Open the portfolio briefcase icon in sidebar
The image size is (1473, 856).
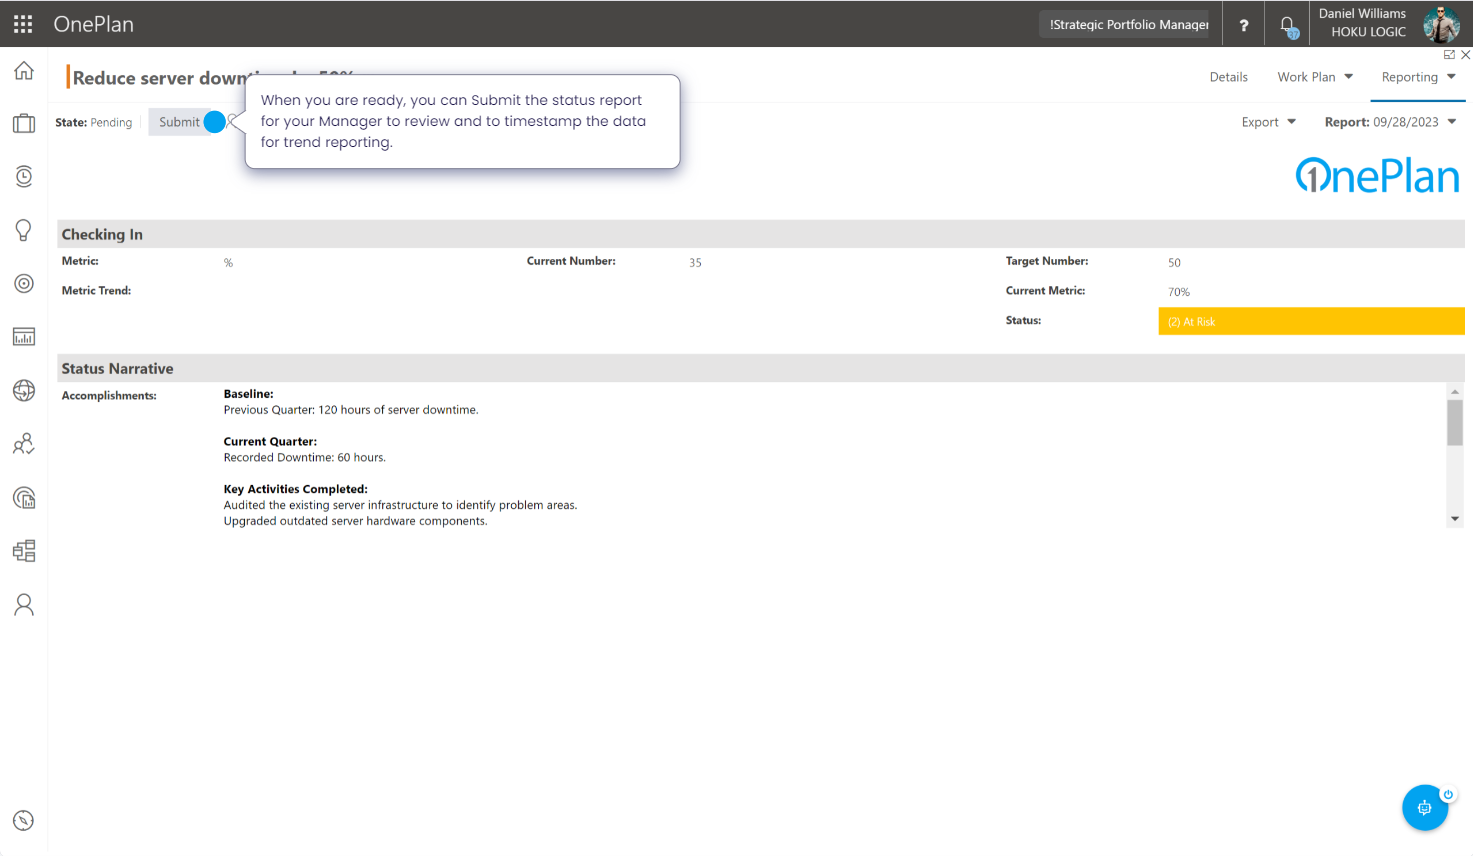[x=24, y=124]
